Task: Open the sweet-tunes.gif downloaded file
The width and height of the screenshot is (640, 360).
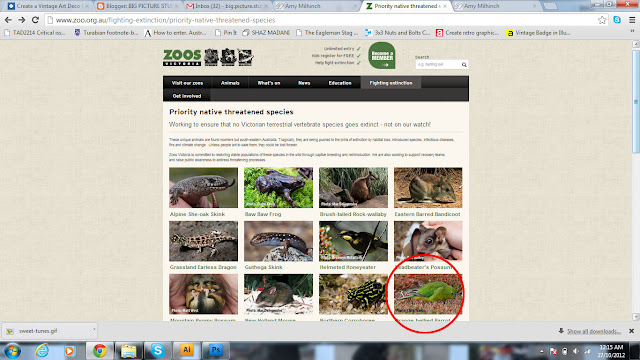Action: click(x=45, y=331)
